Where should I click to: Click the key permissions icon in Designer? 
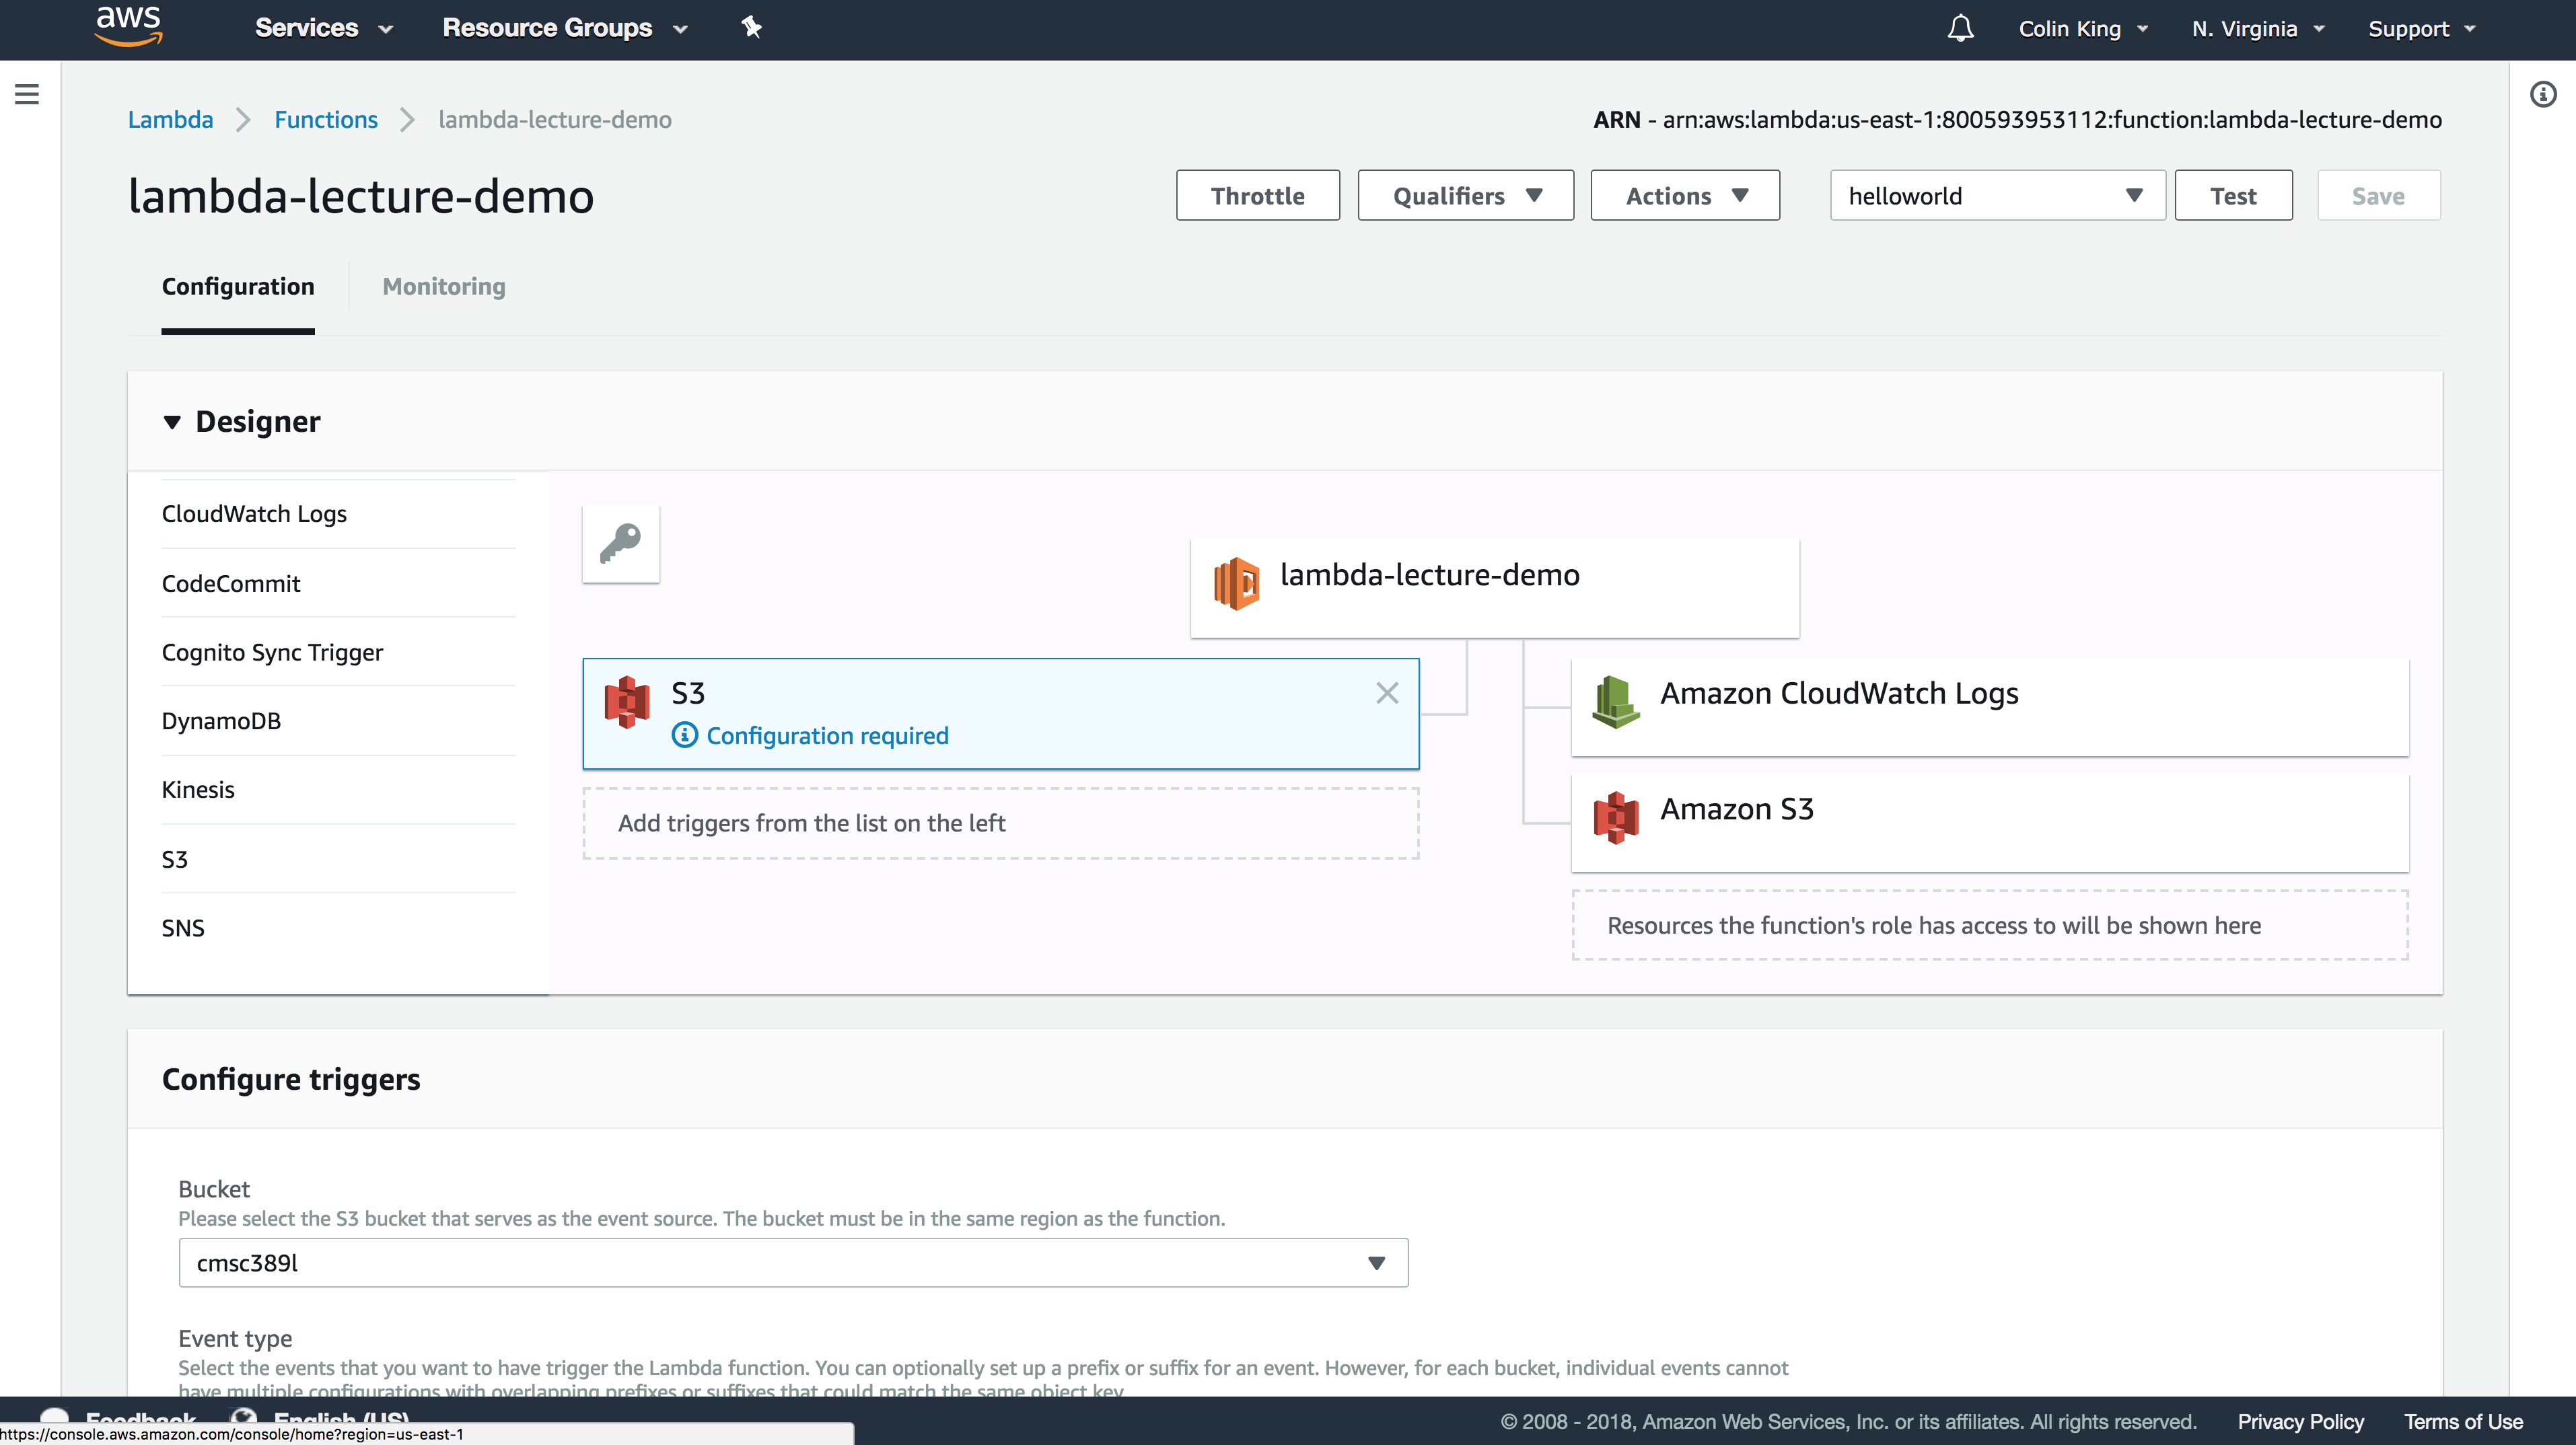point(621,544)
